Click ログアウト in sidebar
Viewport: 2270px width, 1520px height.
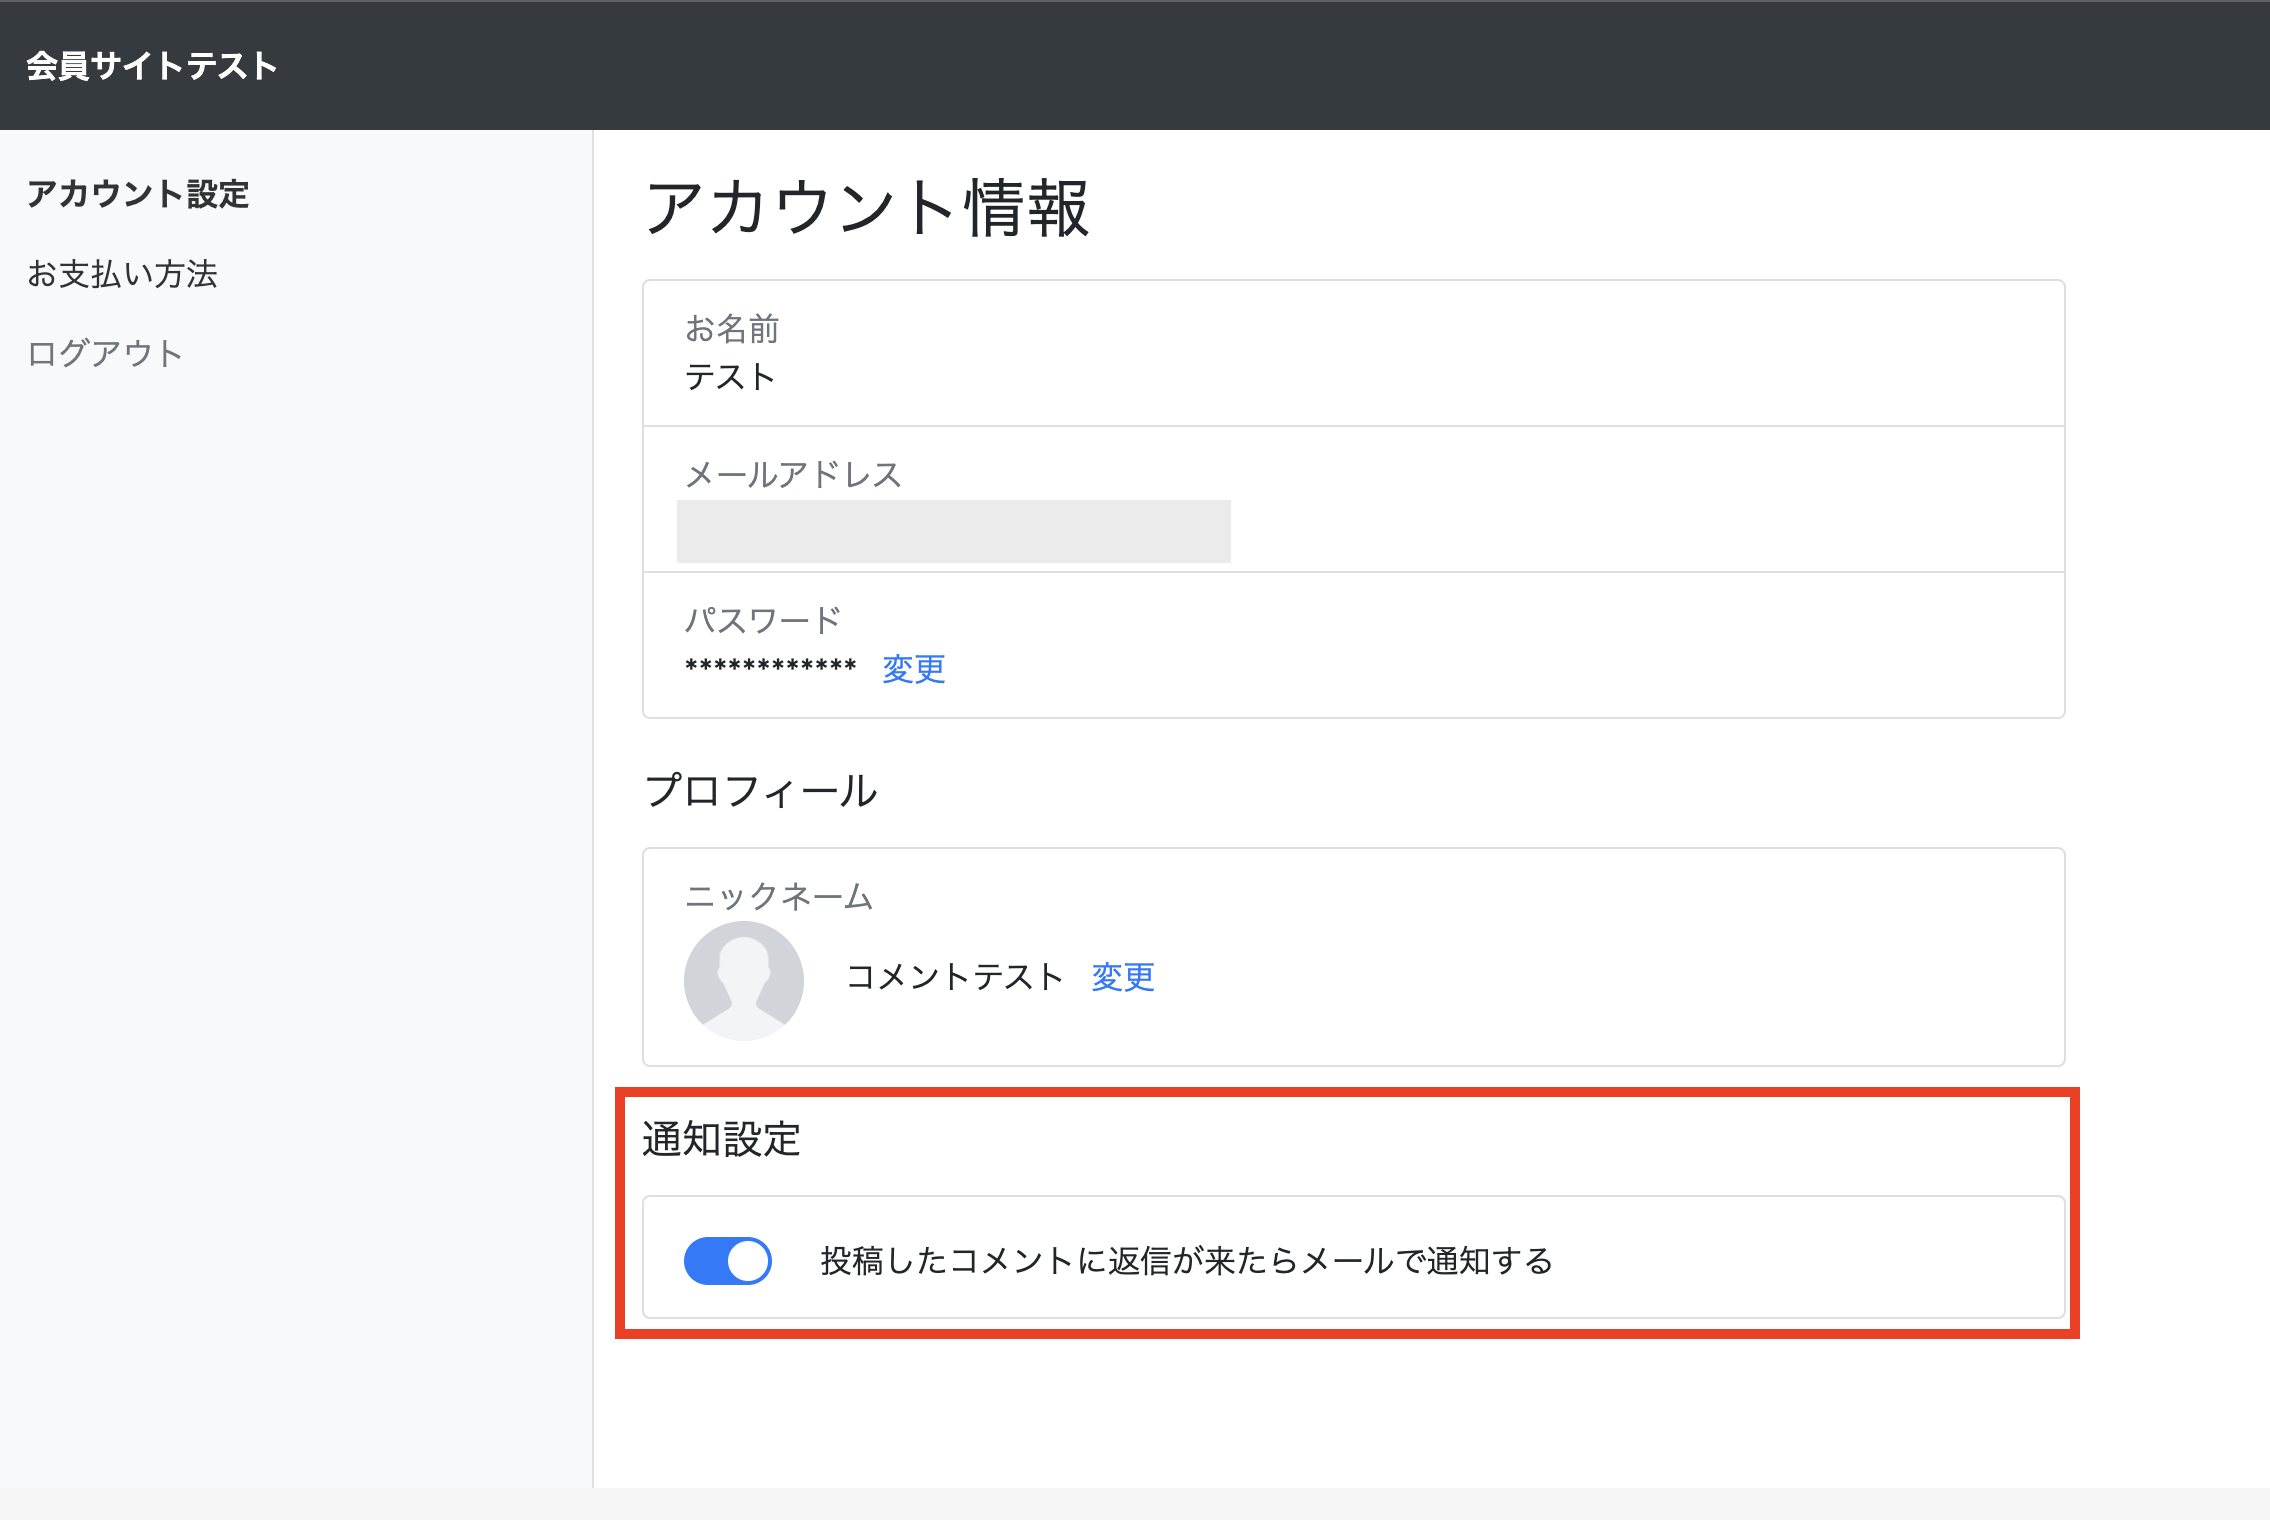pos(105,353)
